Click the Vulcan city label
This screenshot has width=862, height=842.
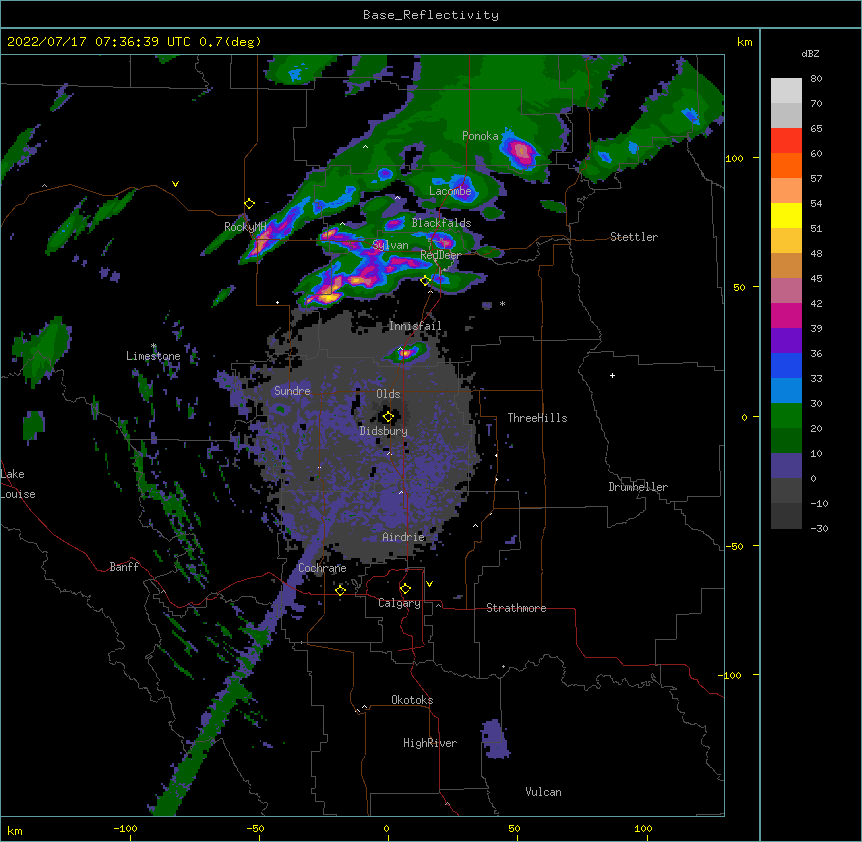[543, 792]
